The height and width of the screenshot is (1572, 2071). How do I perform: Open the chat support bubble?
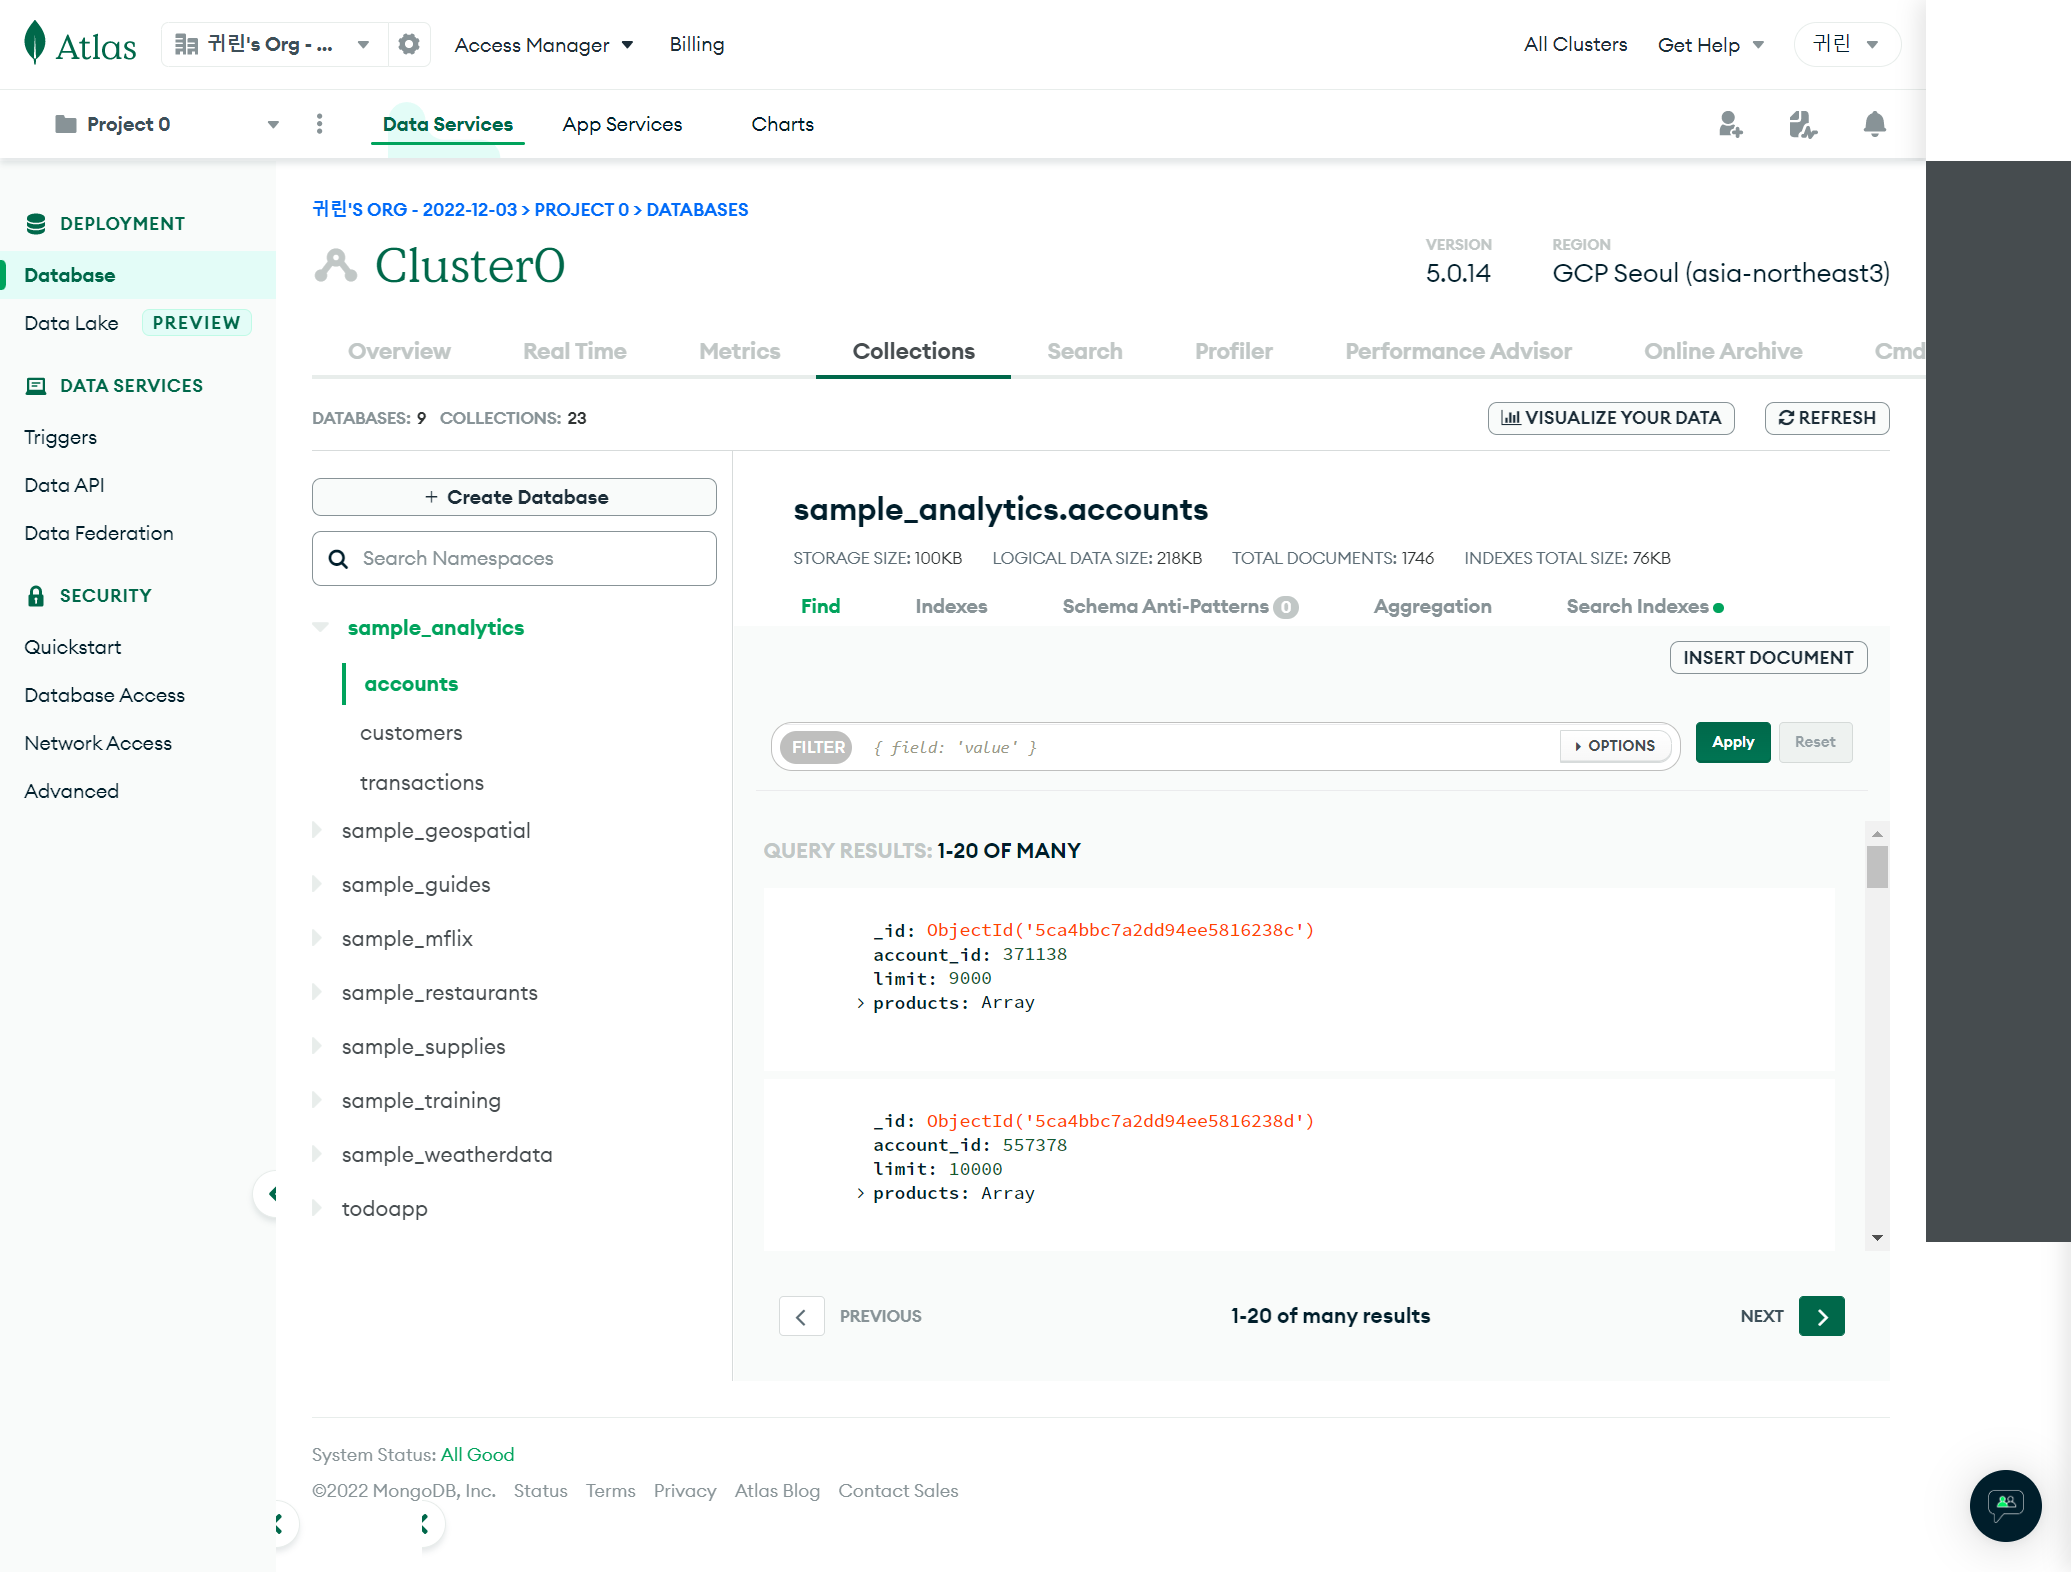point(2005,1506)
